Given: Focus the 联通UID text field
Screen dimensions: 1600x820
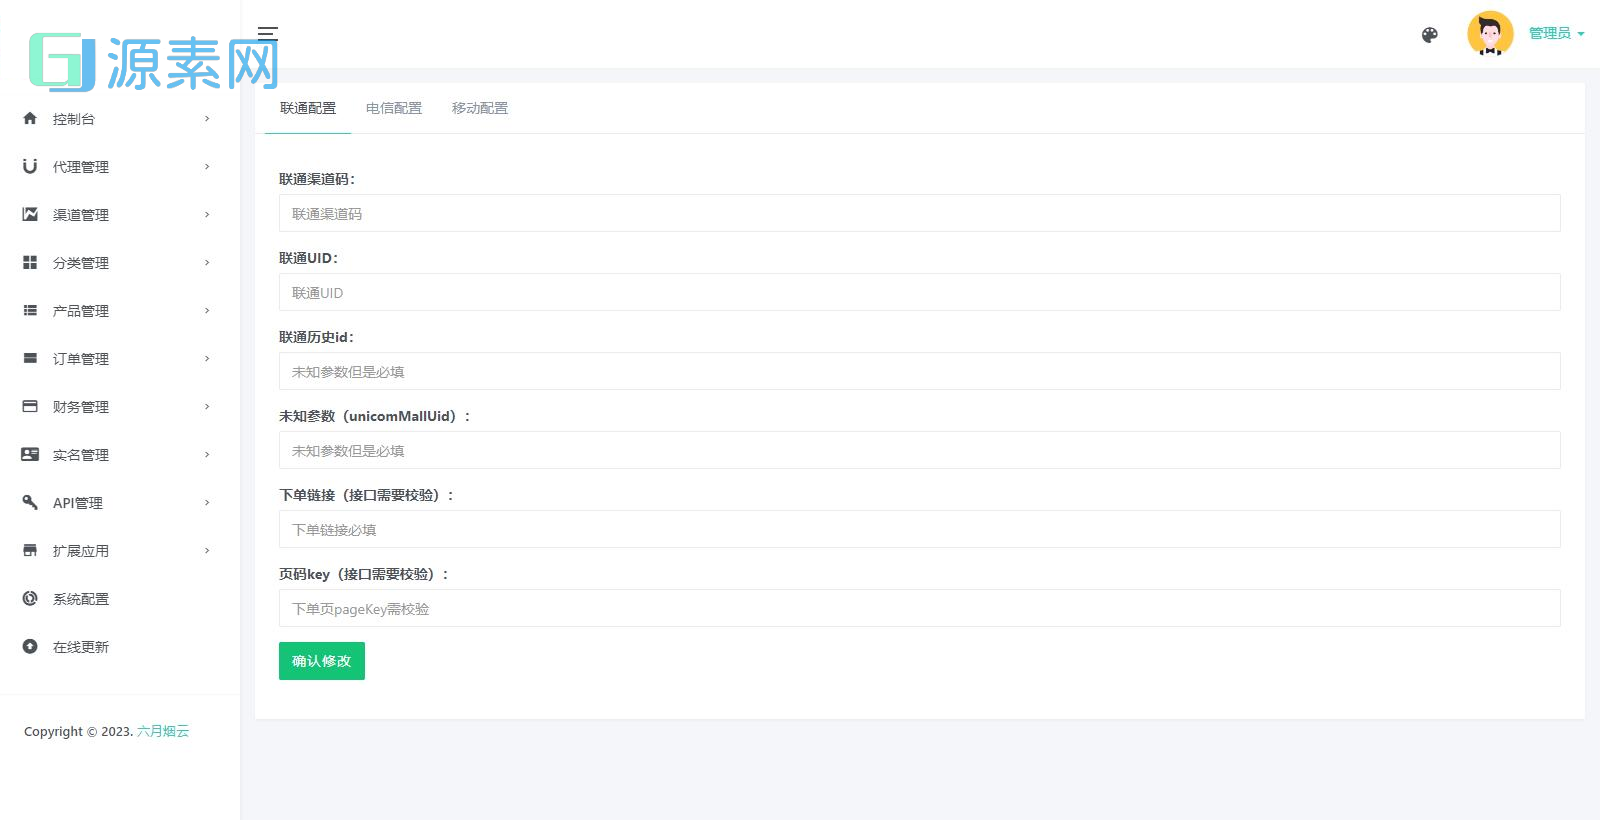Looking at the screenshot, I should pyautogui.click(x=919, y=292).
